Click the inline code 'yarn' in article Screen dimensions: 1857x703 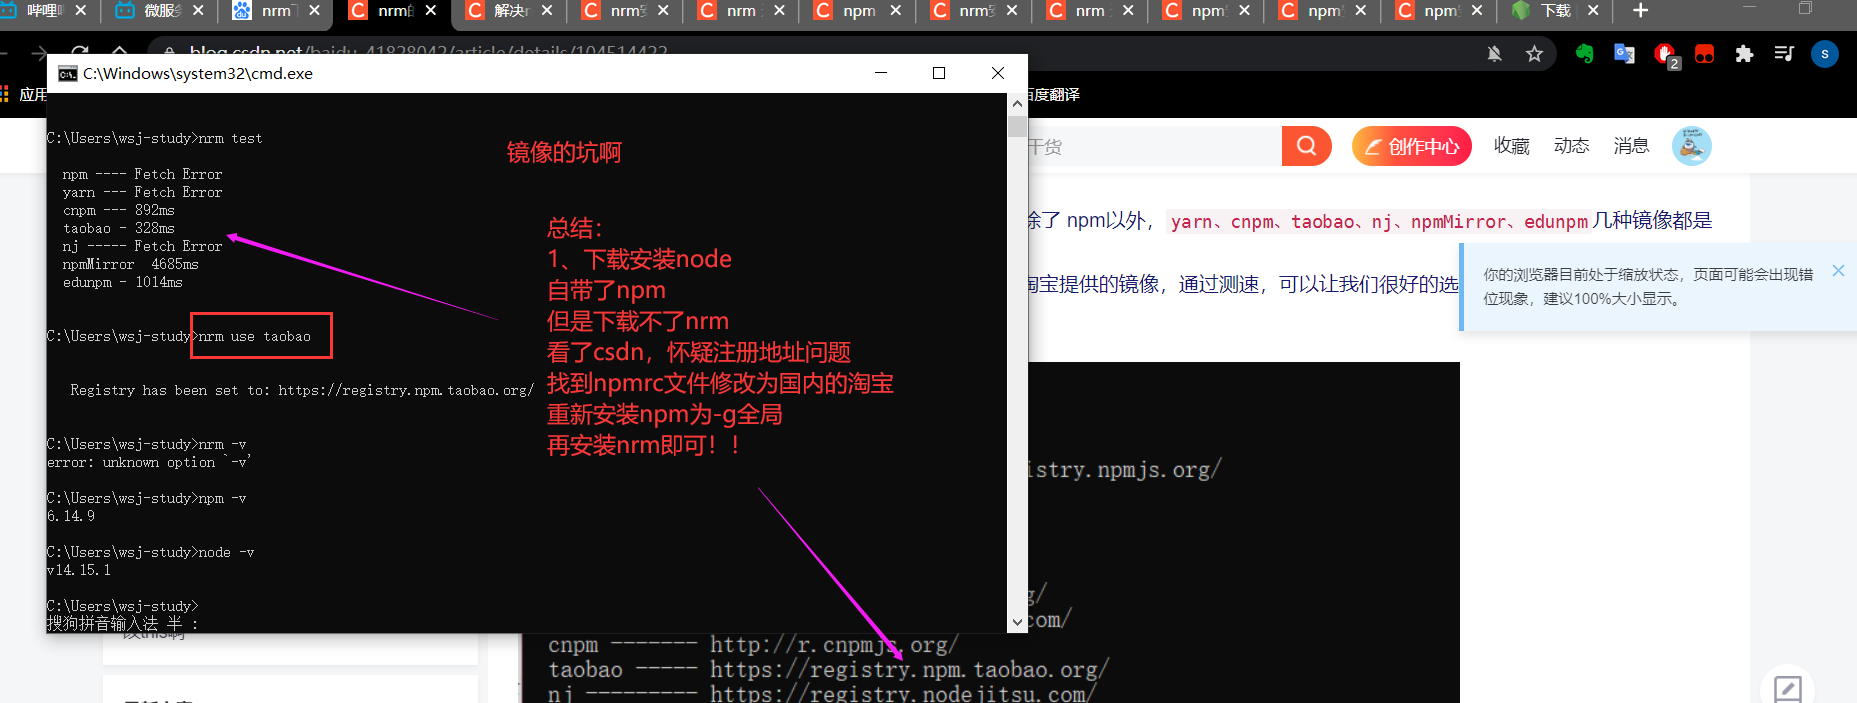(x=1191, y=222)
